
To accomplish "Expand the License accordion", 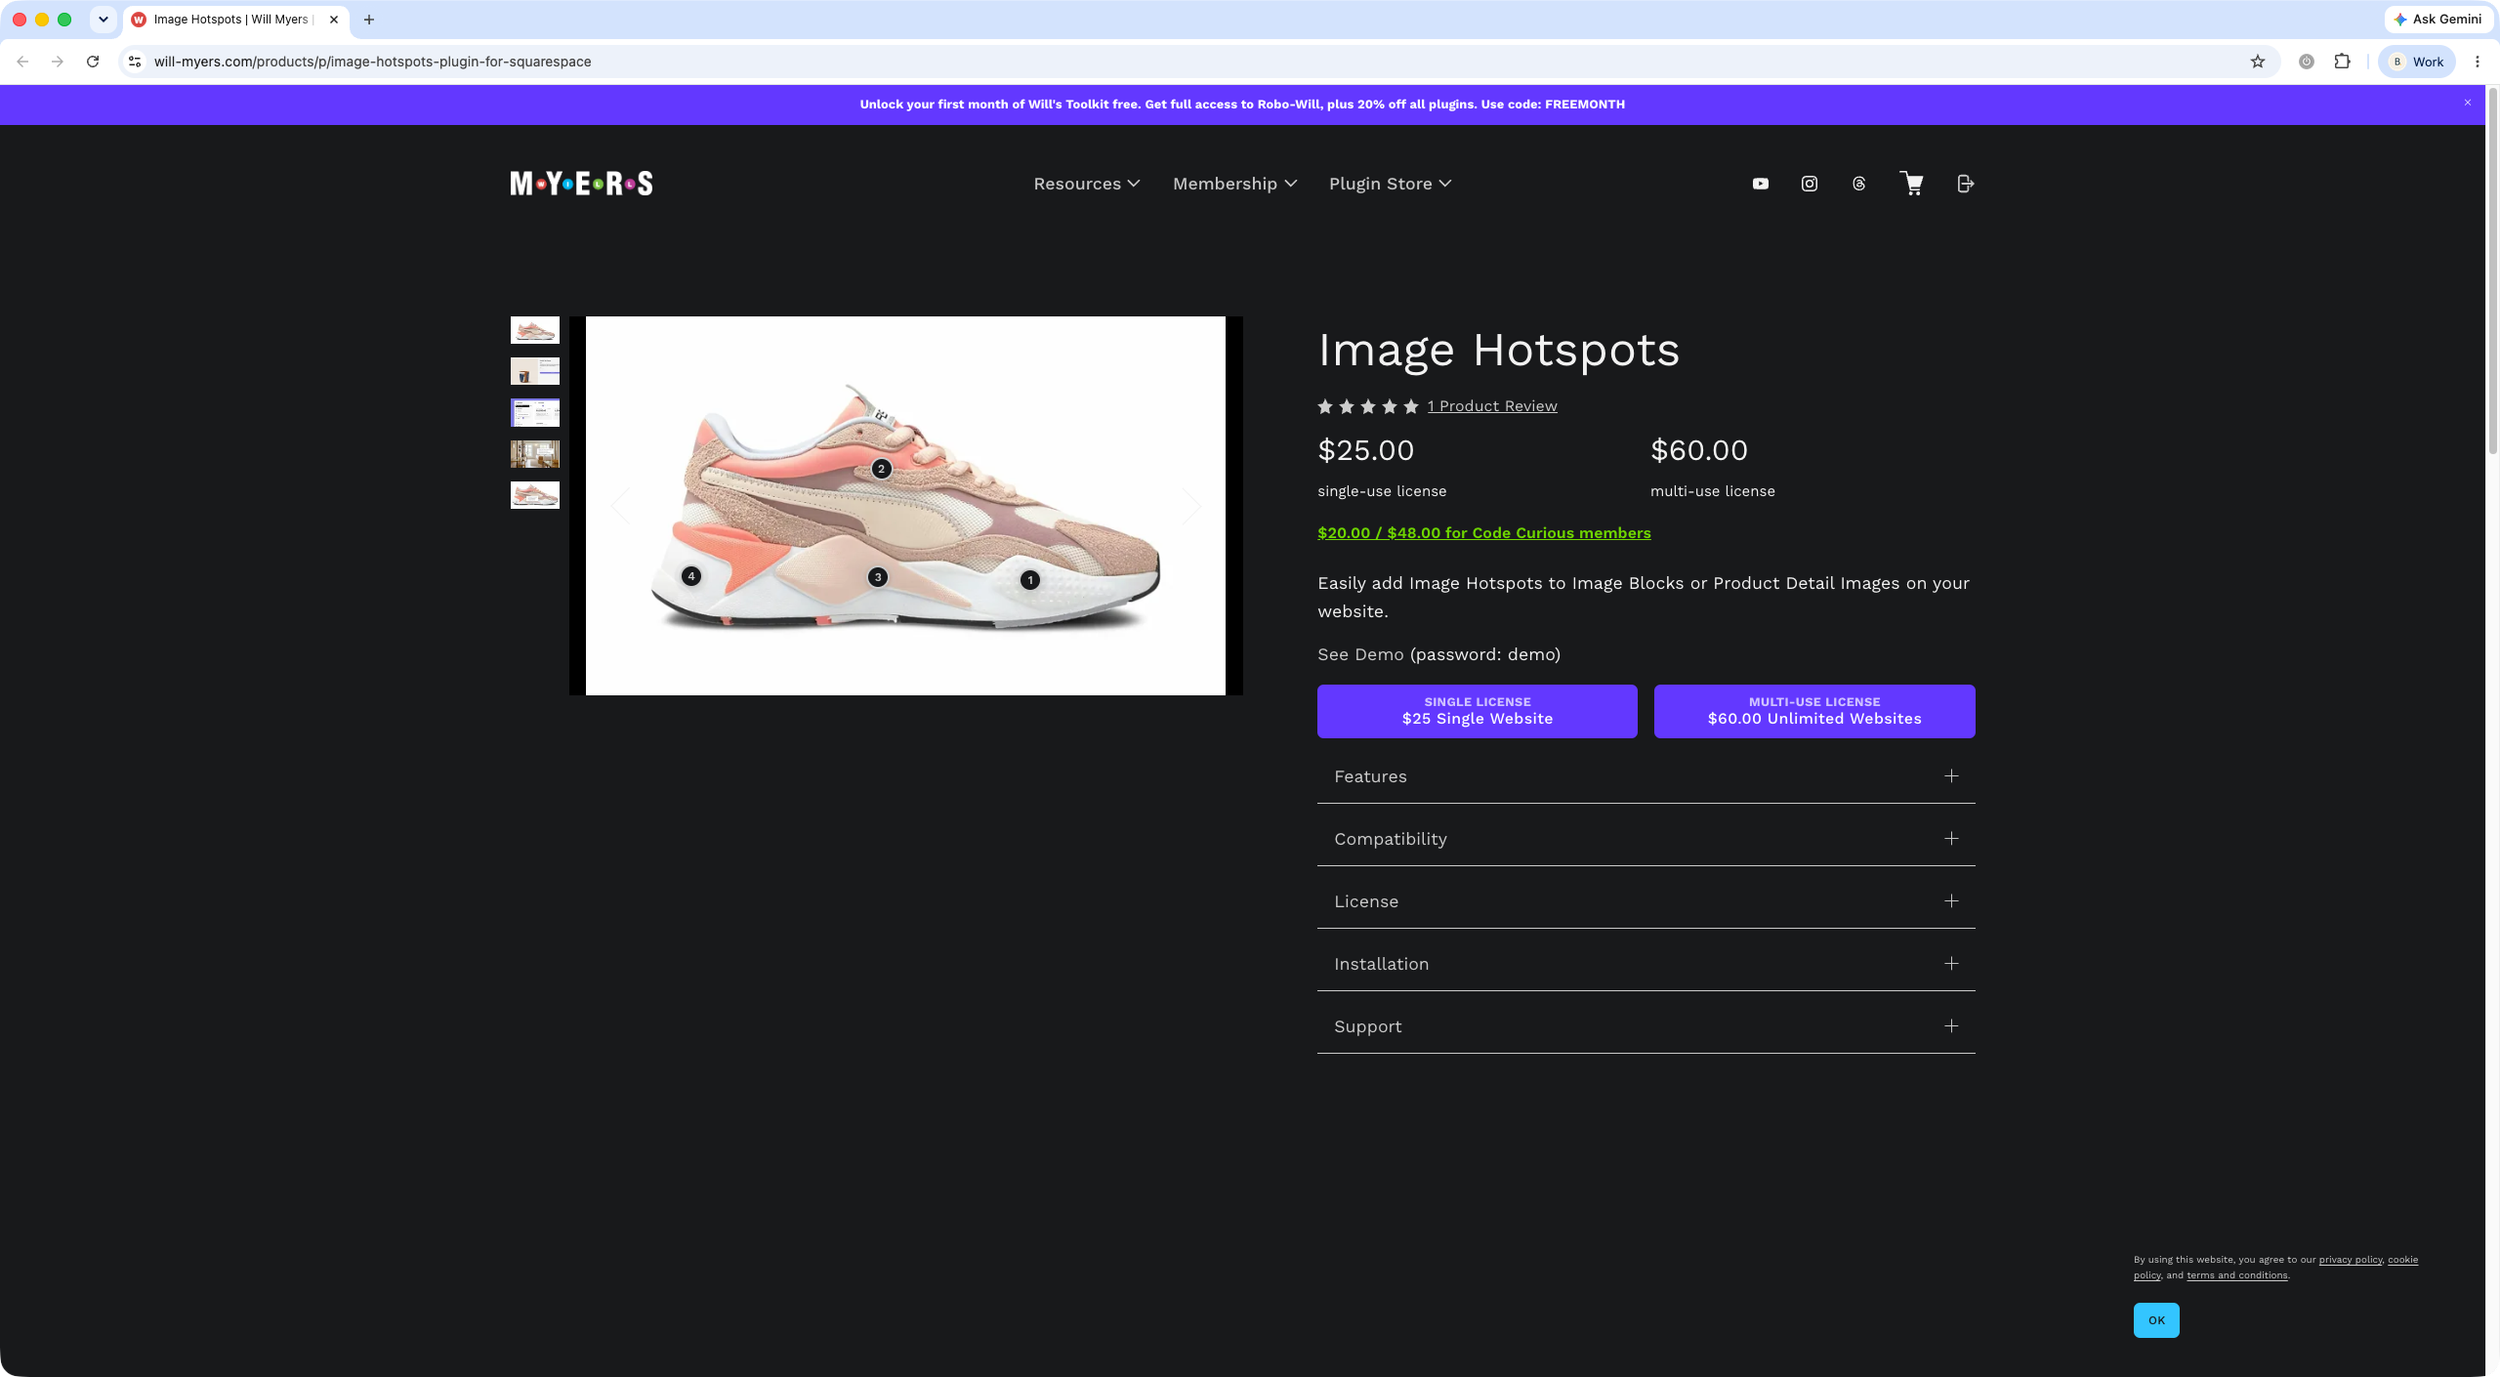I will pyautogui.click(x=1646, y=902).
